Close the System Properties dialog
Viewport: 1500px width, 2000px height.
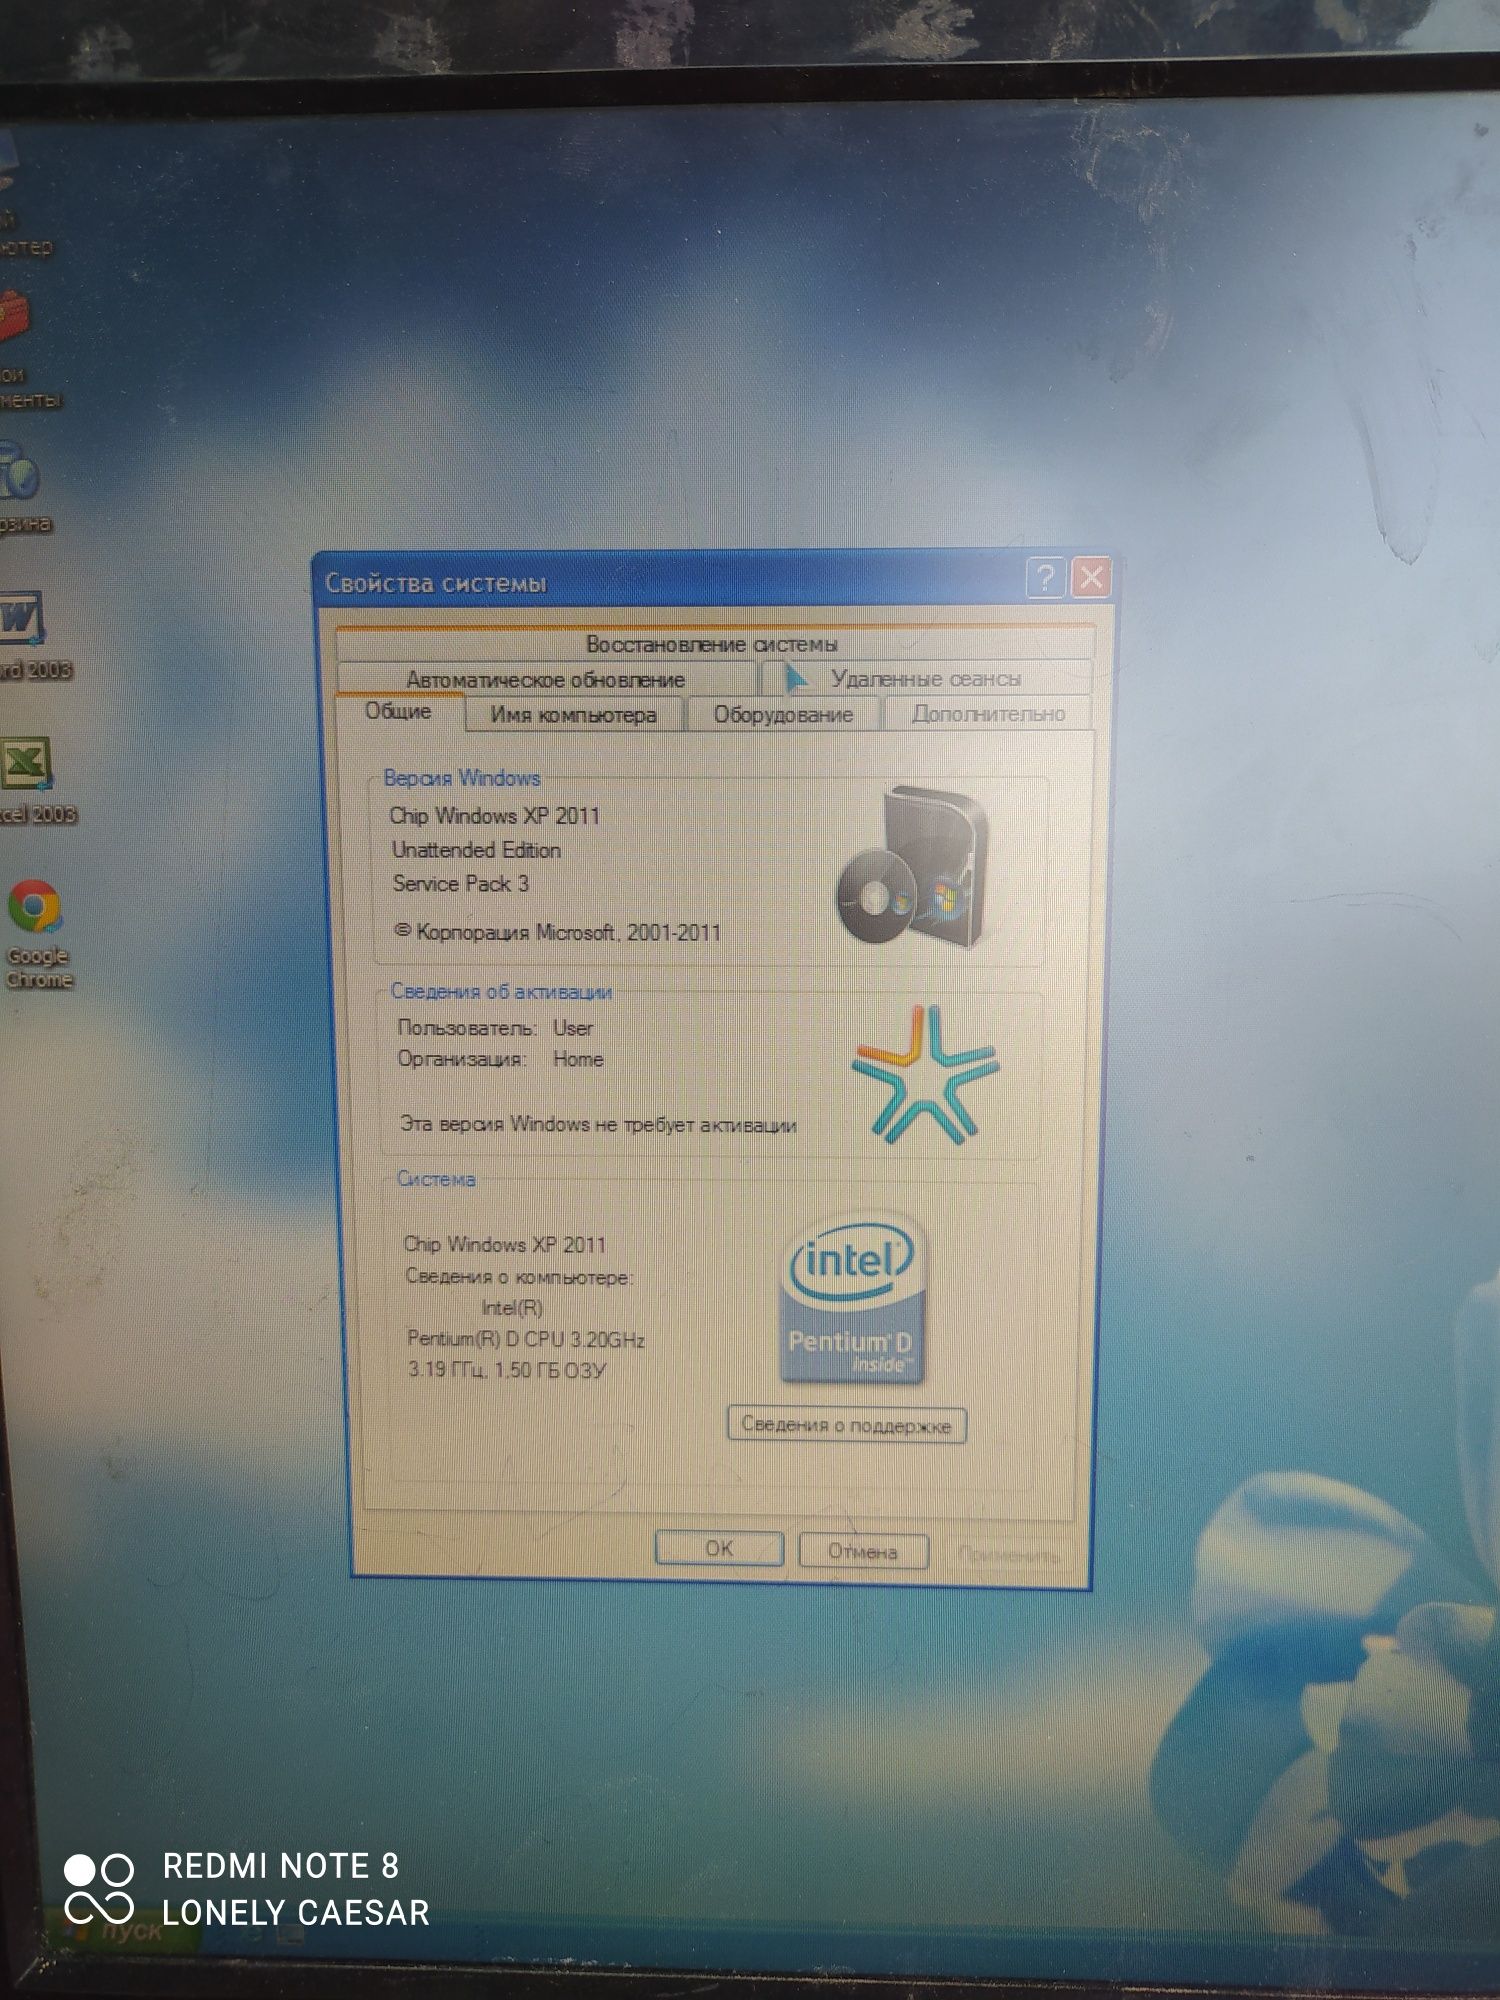pos(1091,578)
